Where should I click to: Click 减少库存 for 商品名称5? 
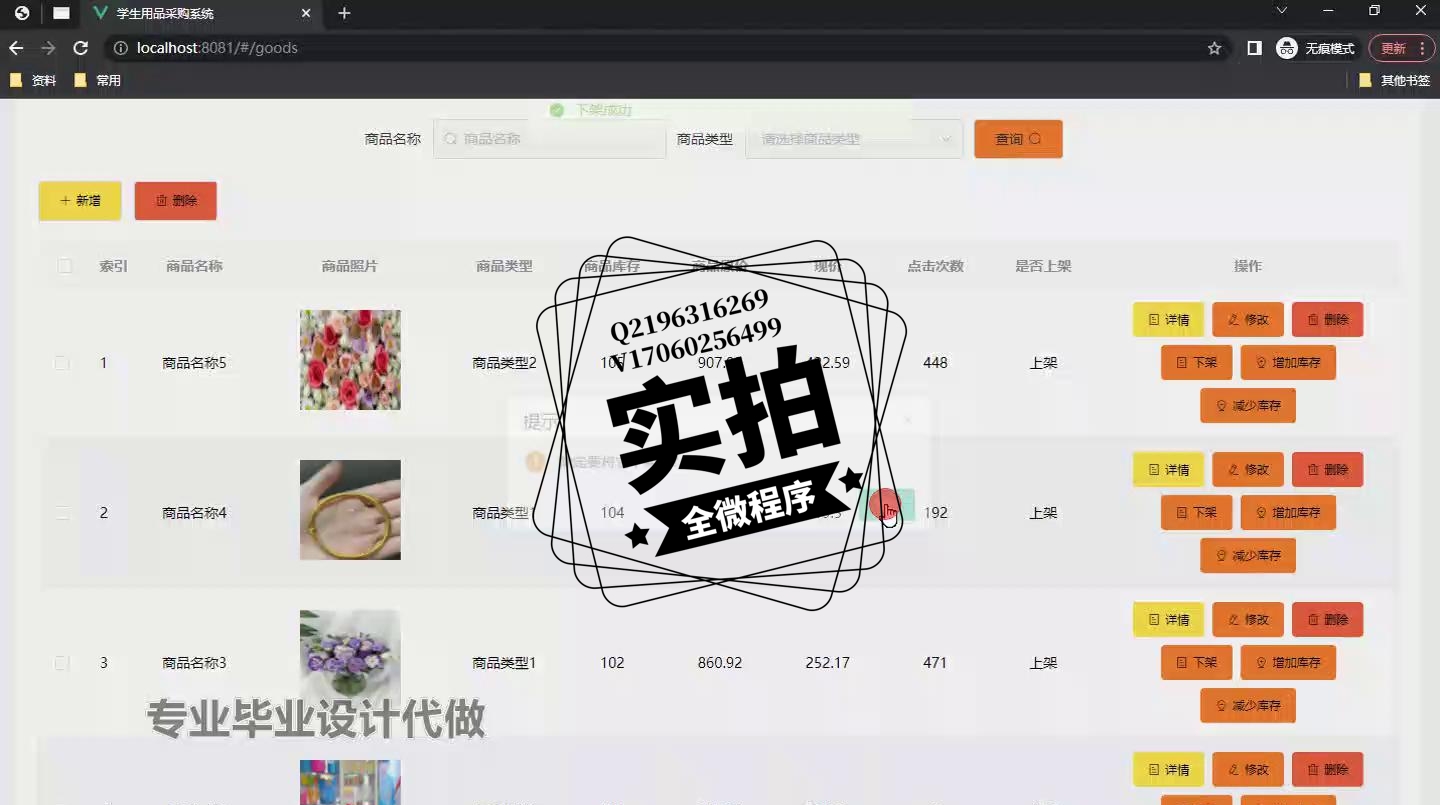pyautogui.click(x=1248, y=406)
